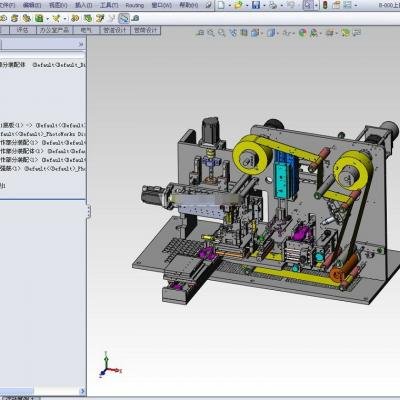The height and width of the screenshot is (400, 400).
Task: Open the 工具 menu
Action: 109,5
